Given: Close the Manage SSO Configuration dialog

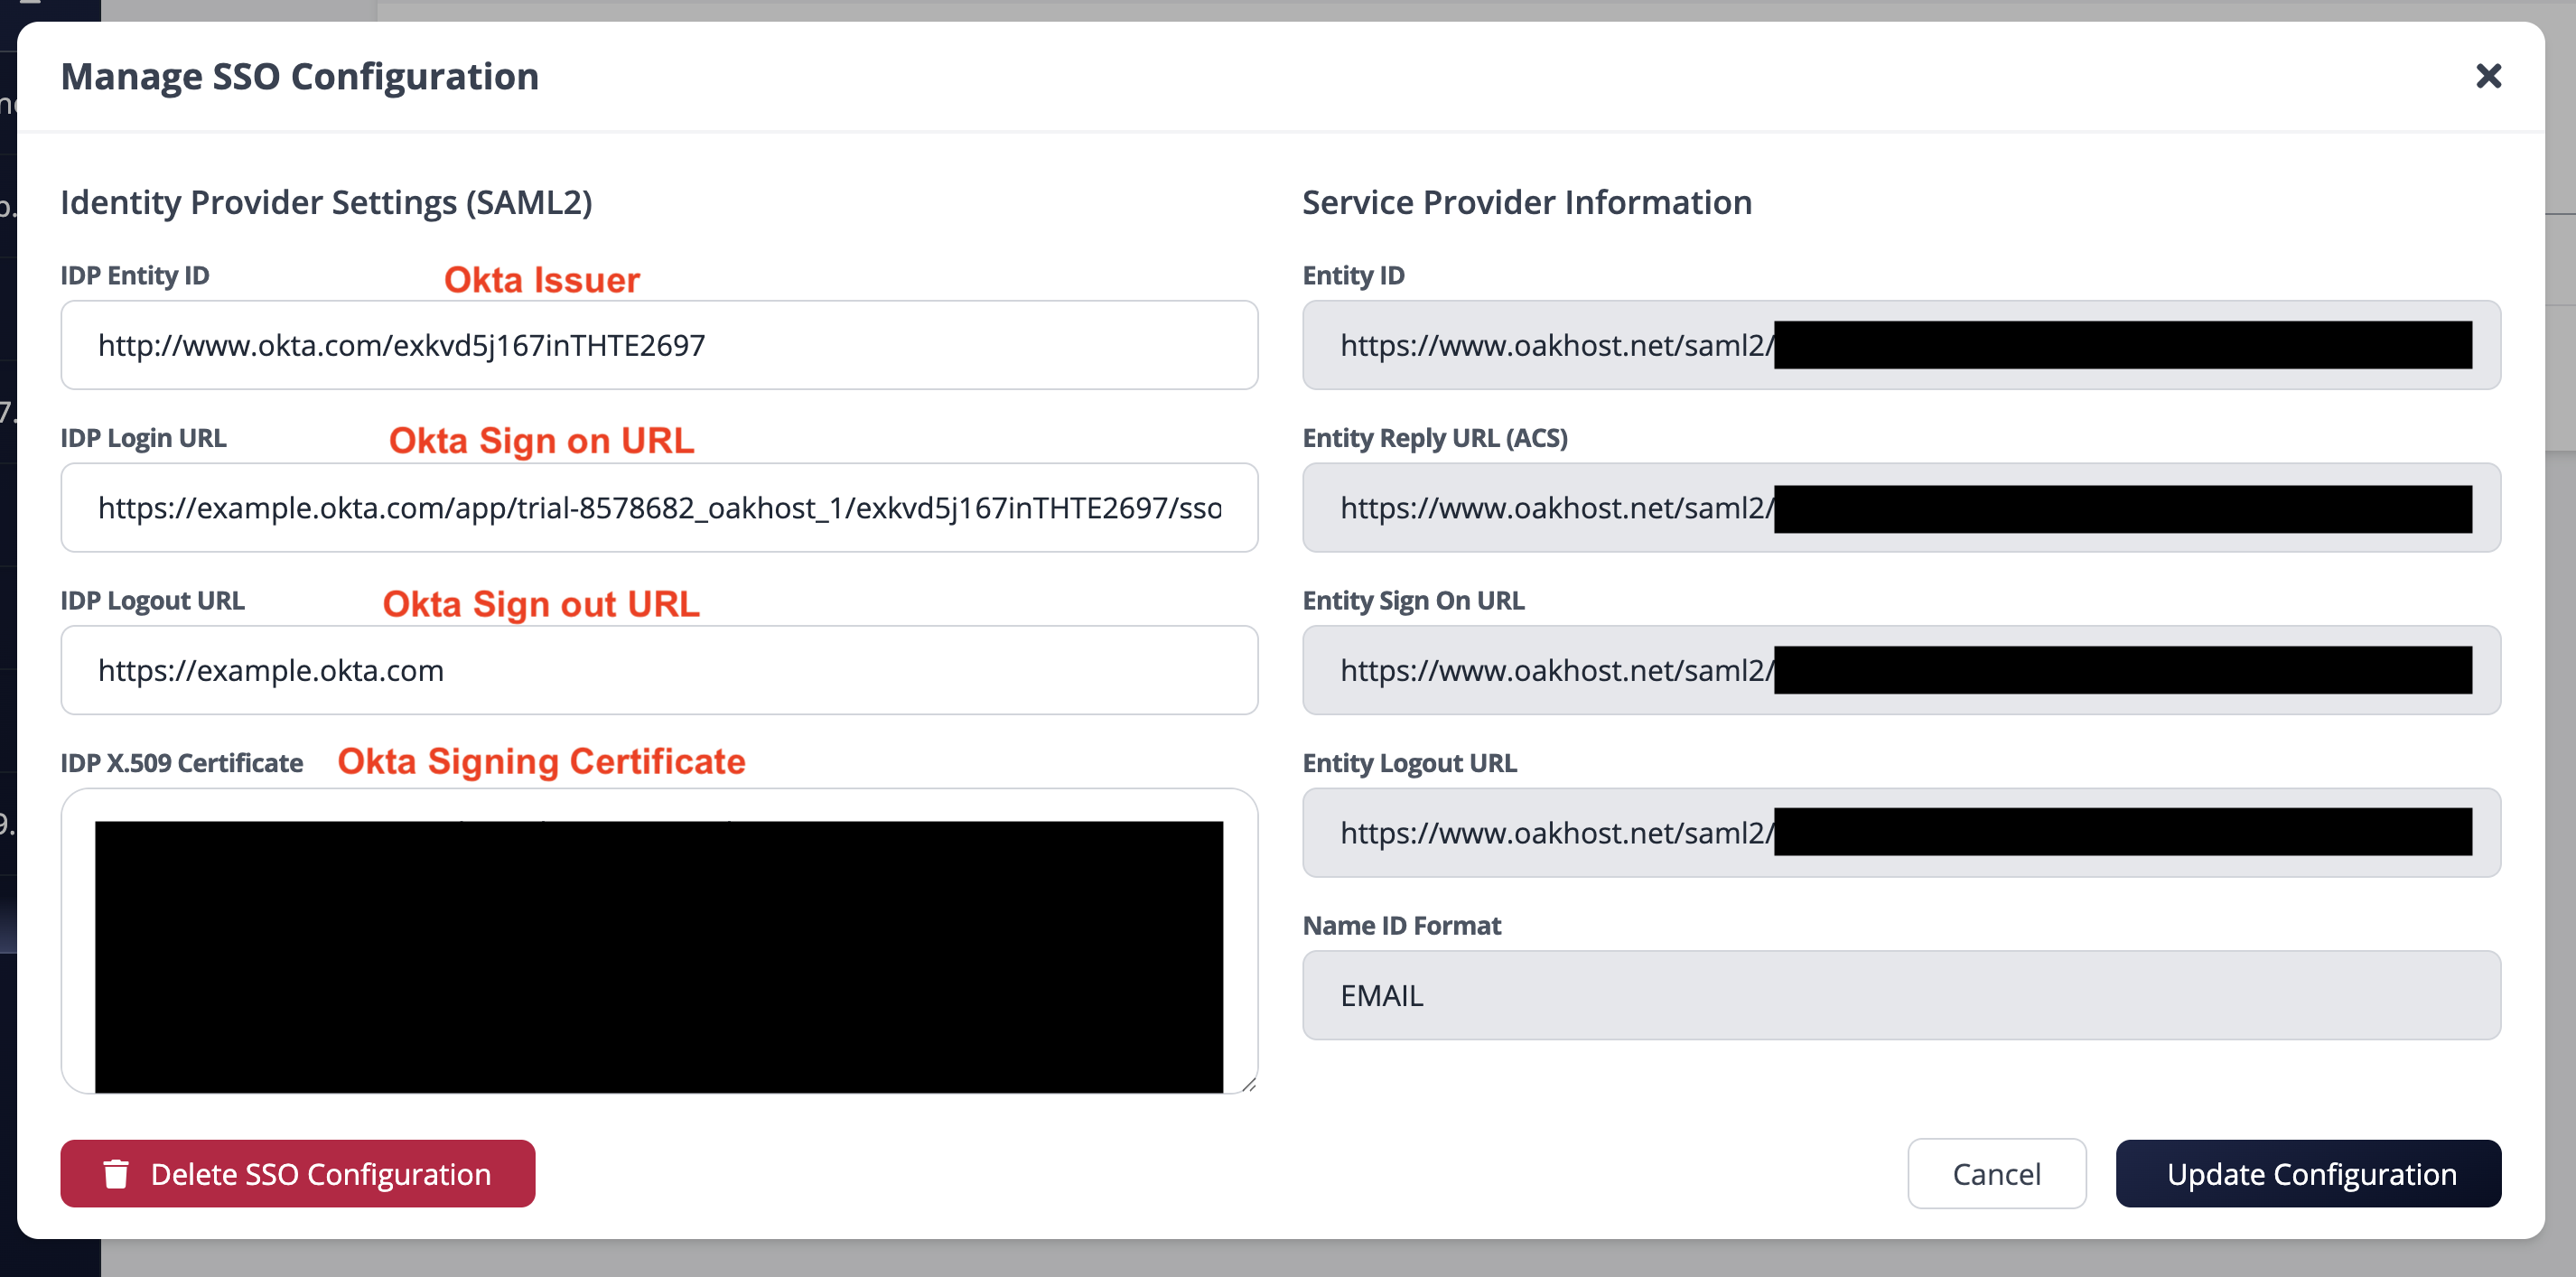Looking at the screenshot, I should click(x=2487, y=76).
